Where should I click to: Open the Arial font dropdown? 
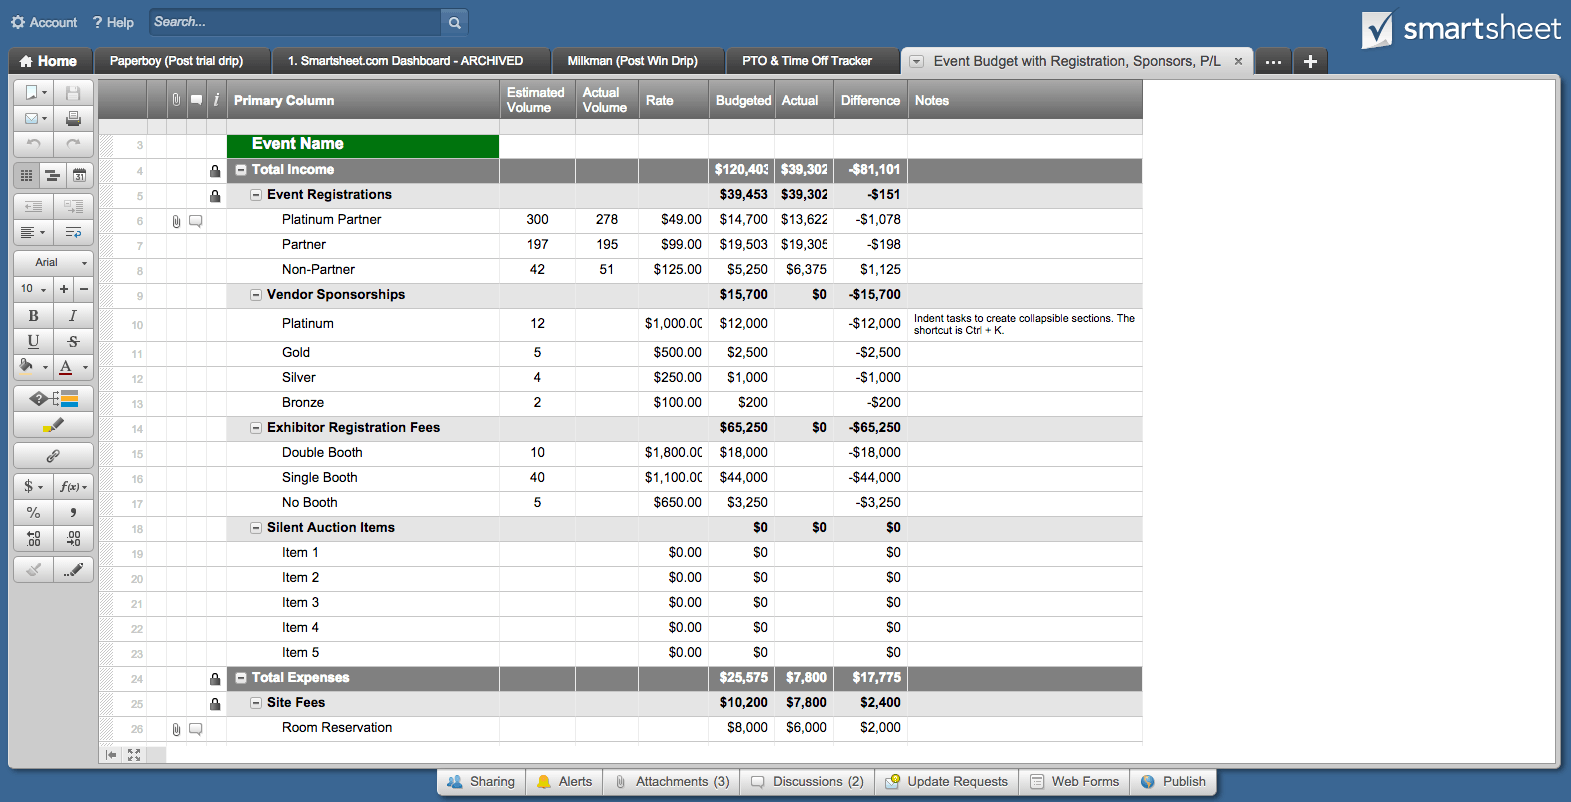click(x=53, y=263)
